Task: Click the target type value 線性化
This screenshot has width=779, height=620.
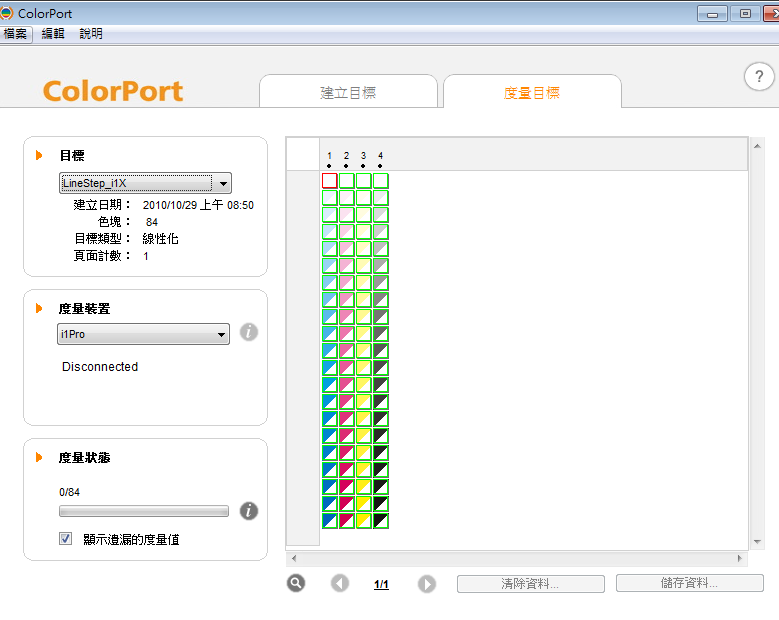Action: pos(160,239)
